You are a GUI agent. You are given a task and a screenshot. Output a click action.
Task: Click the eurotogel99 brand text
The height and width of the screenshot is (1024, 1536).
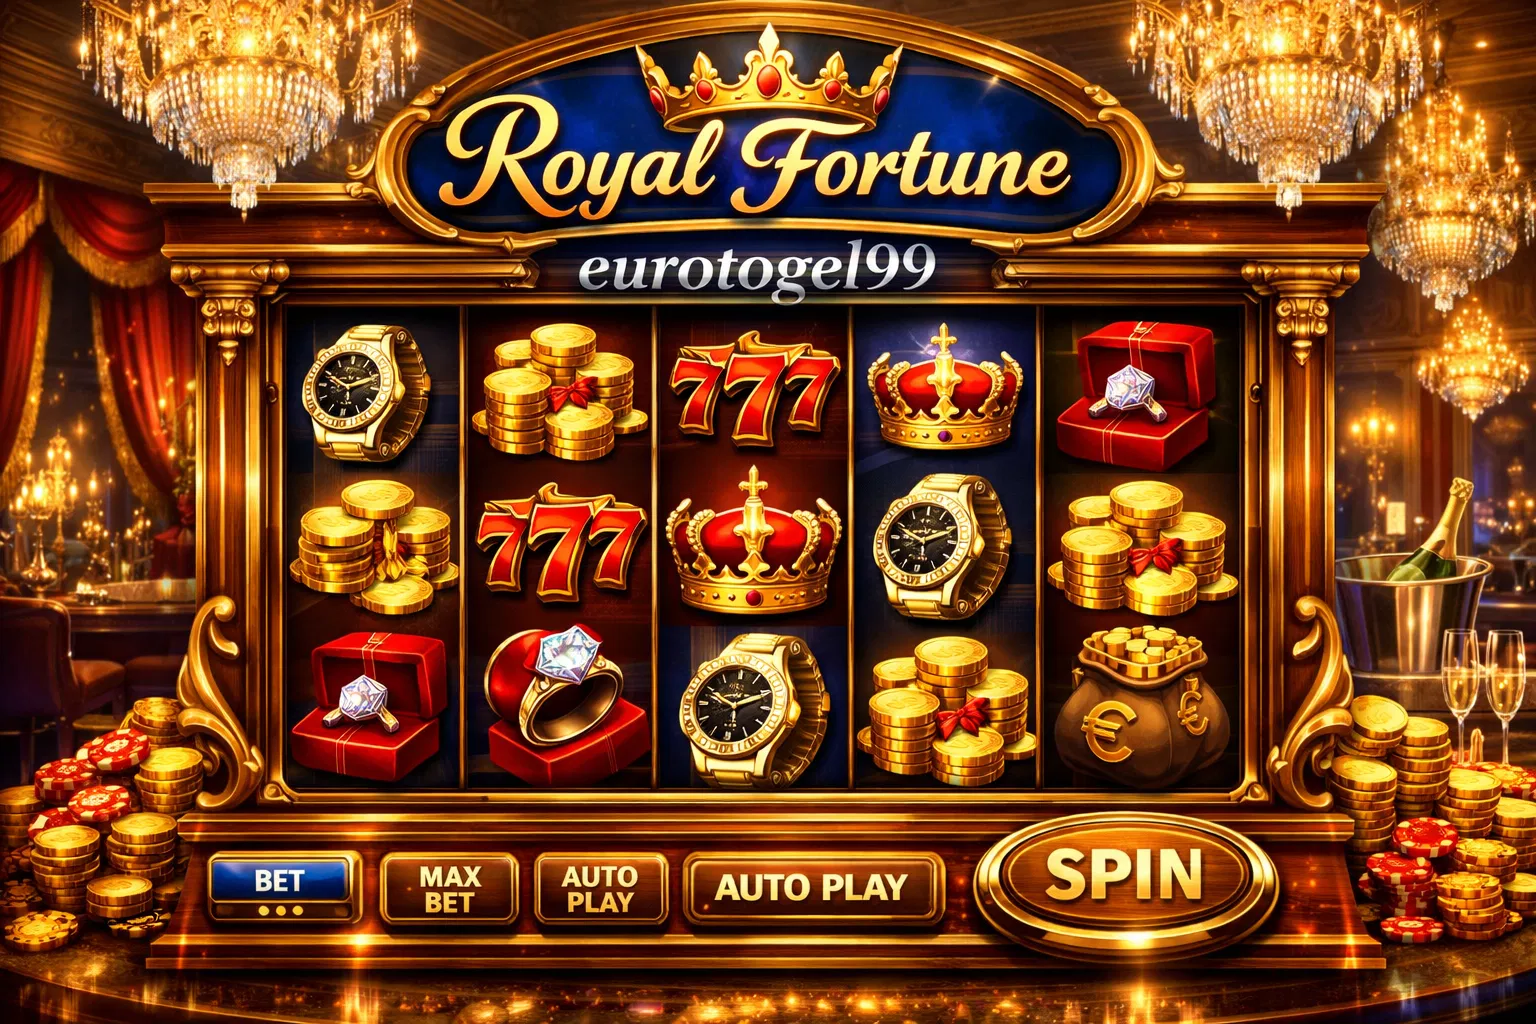pos(758,267)
